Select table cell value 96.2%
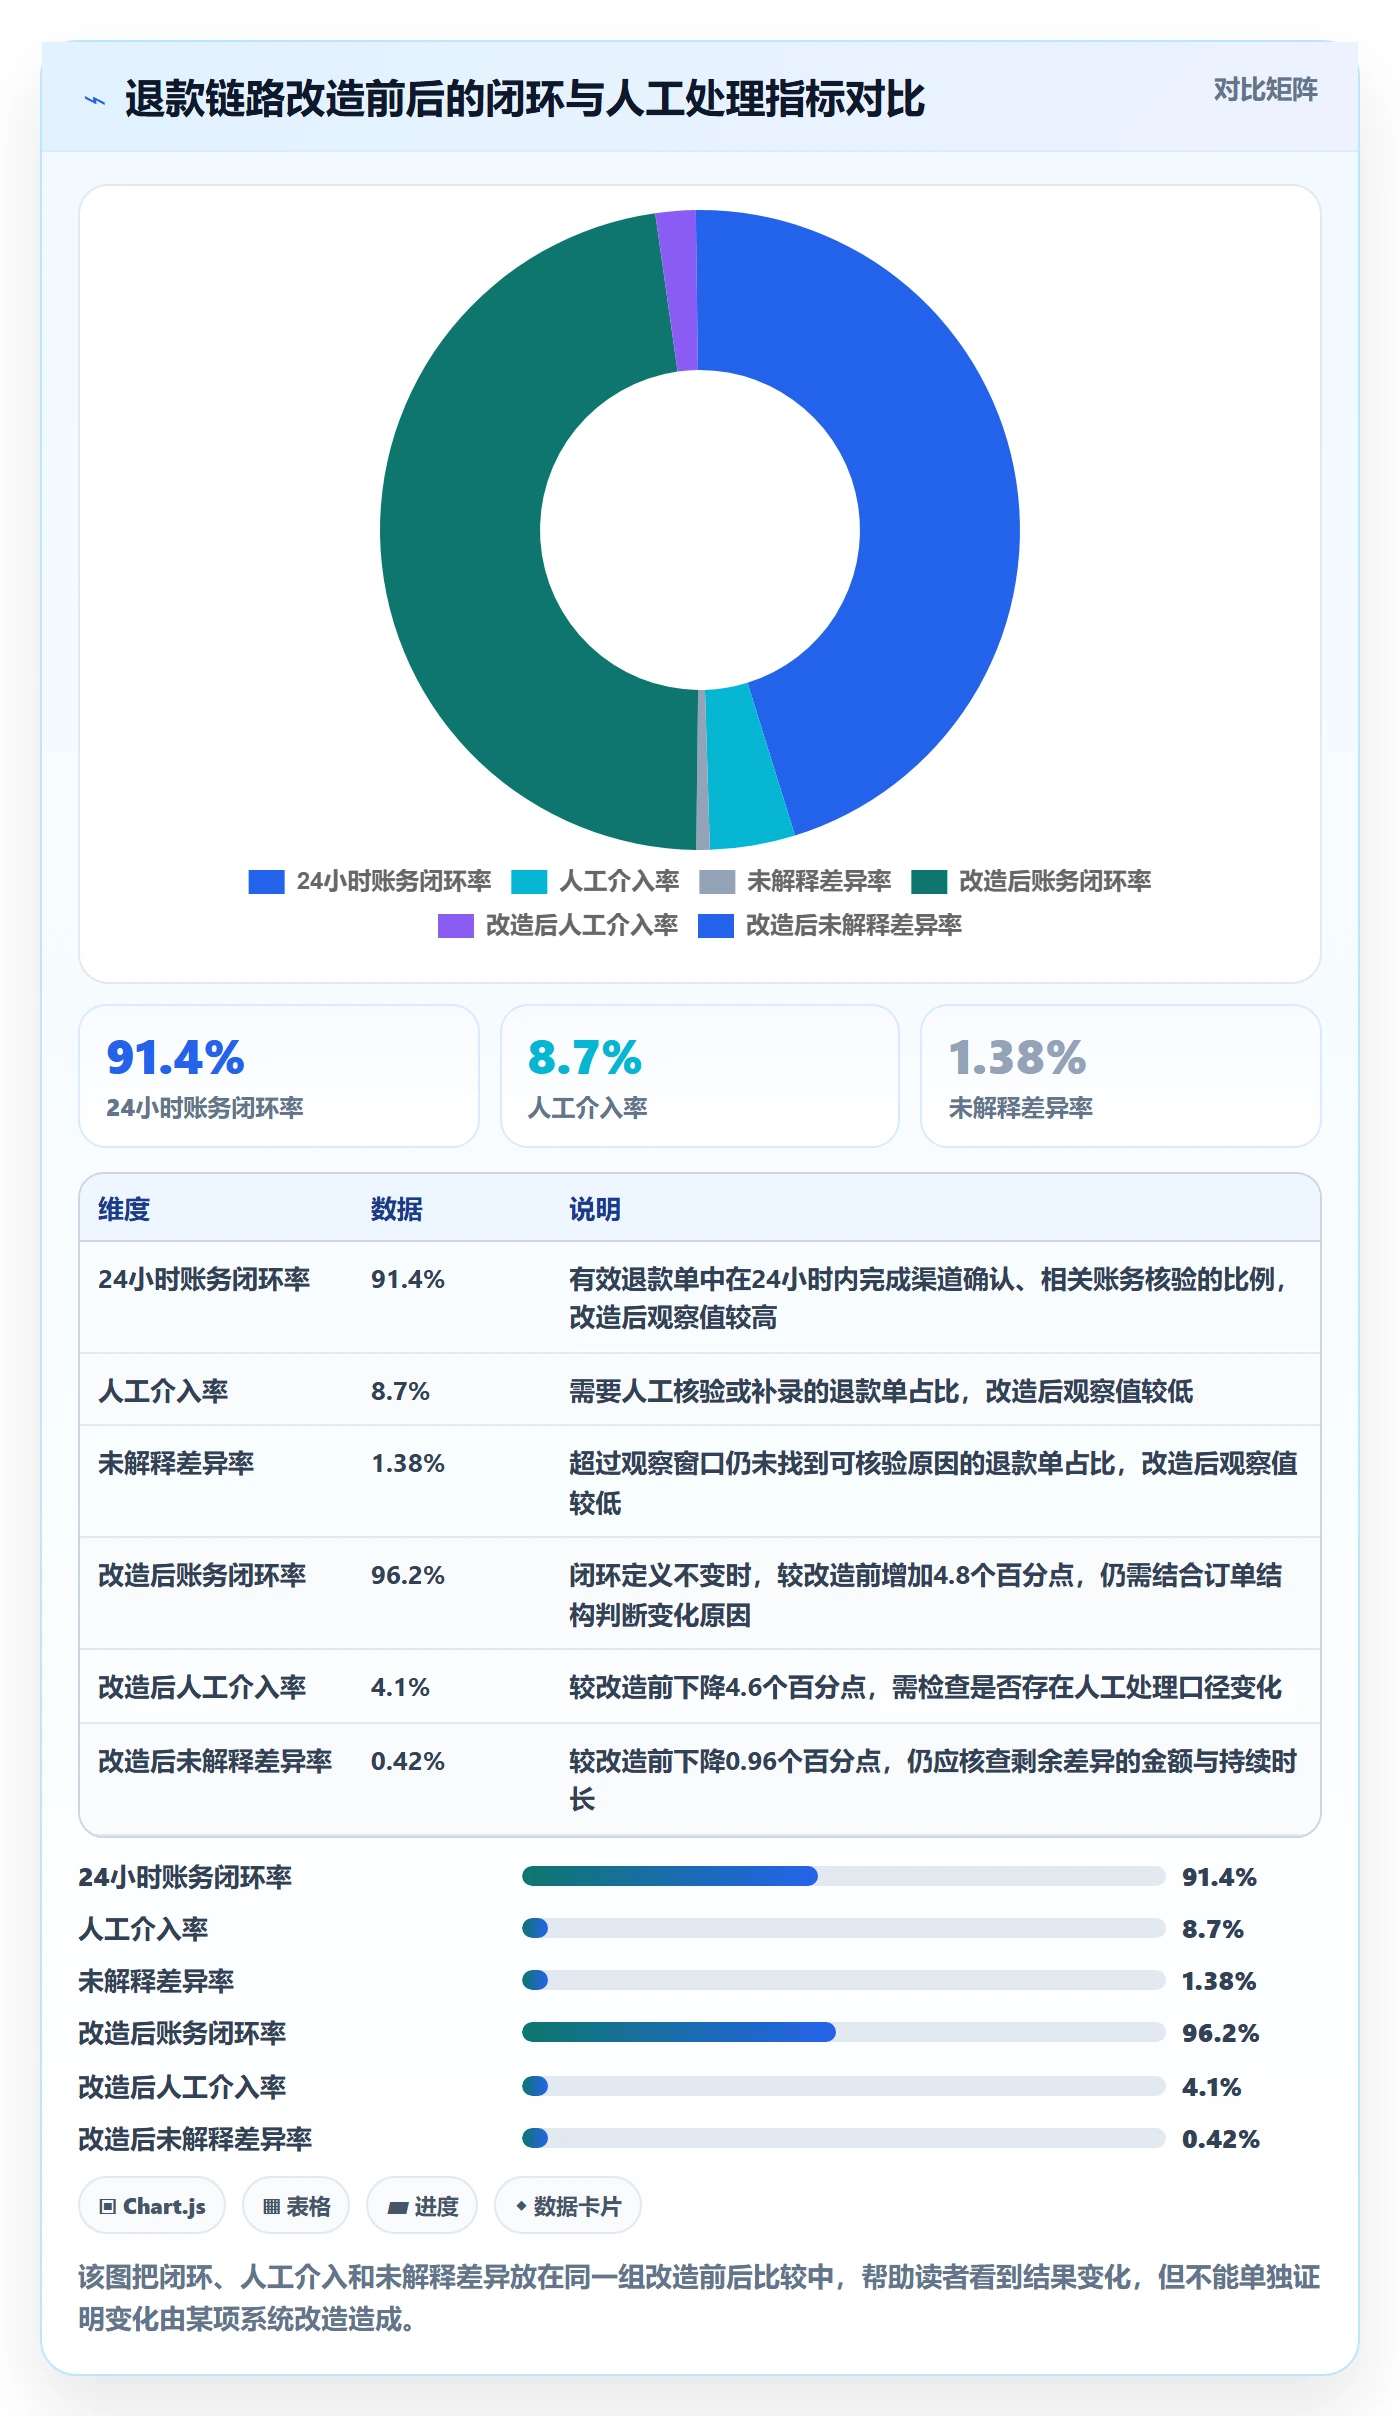1400x2416 pixels. 408,1575
